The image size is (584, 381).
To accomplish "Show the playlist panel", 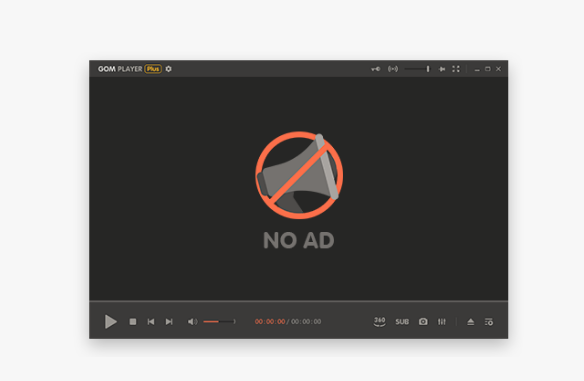I will click(489, 322).
